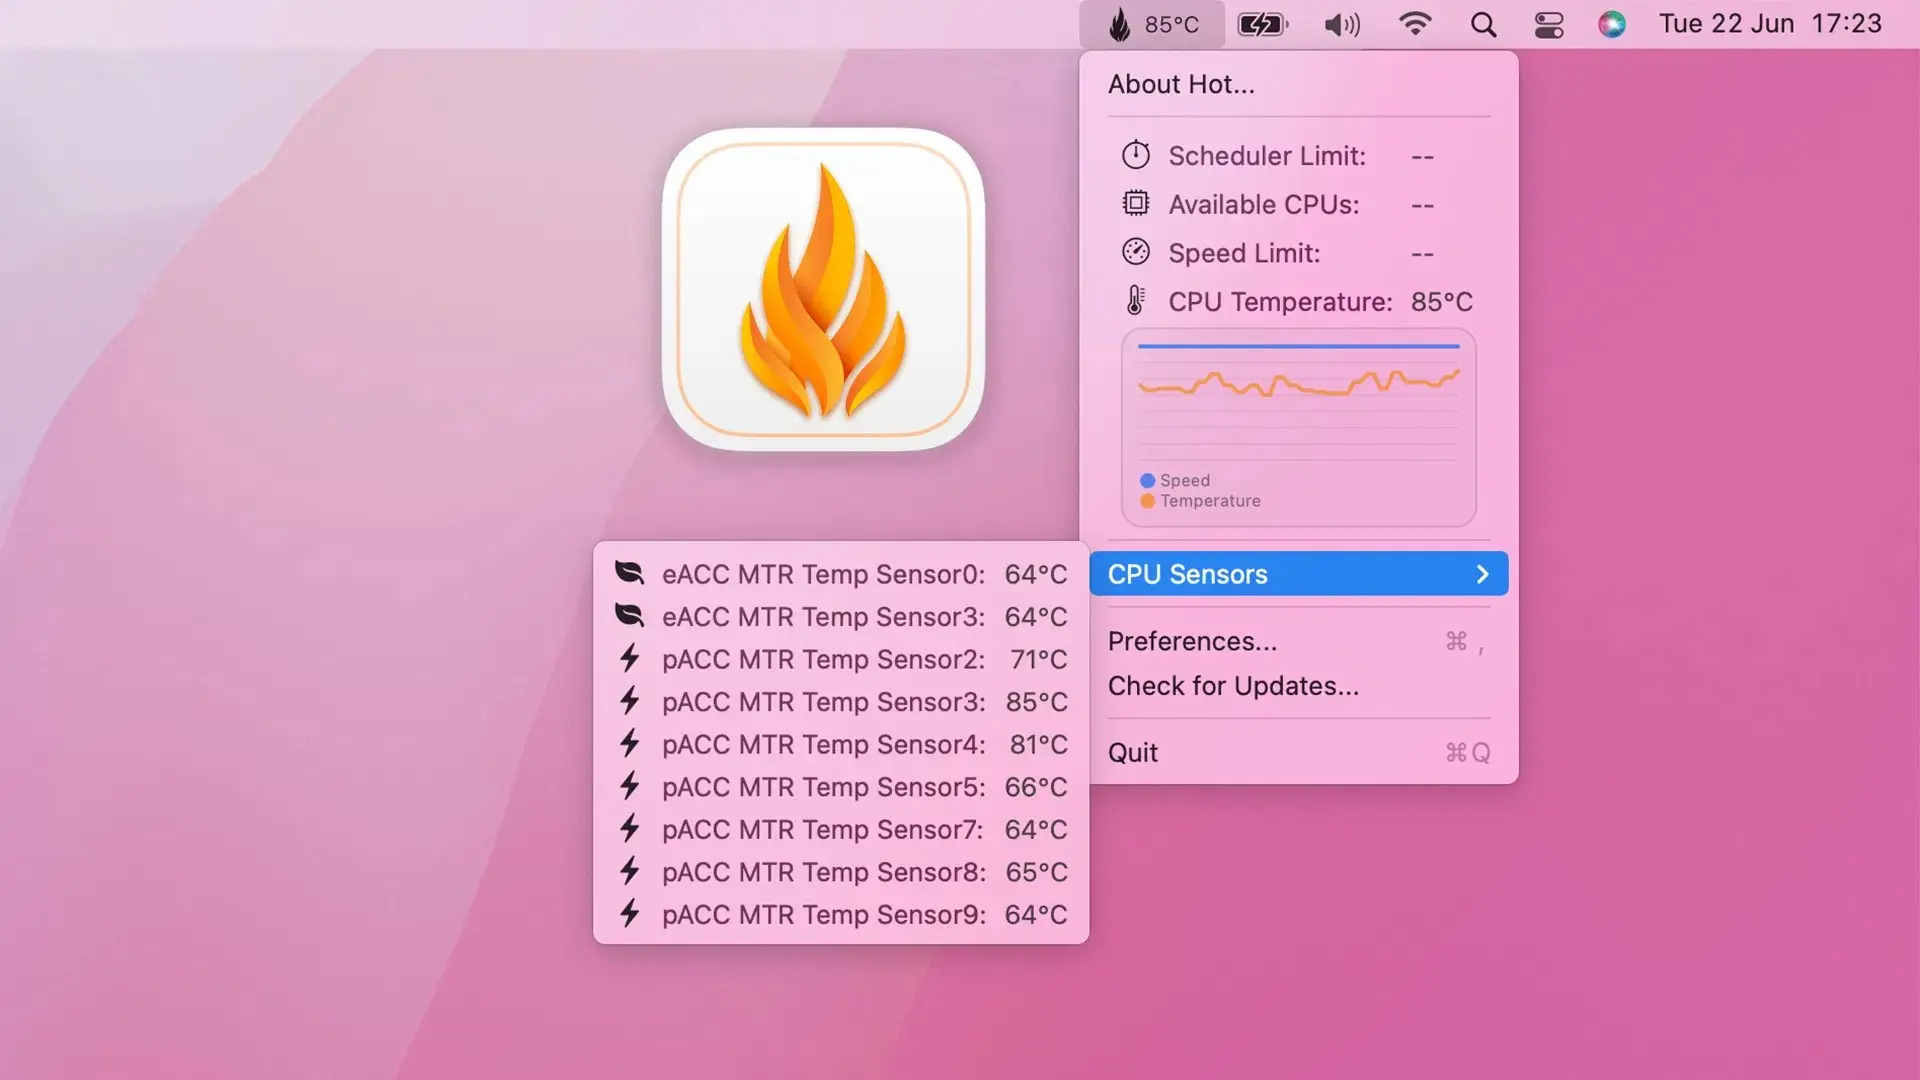Choose Check for Updates...
The height and width of the screenshot is (1080, 1920).
coord(1298,686)
